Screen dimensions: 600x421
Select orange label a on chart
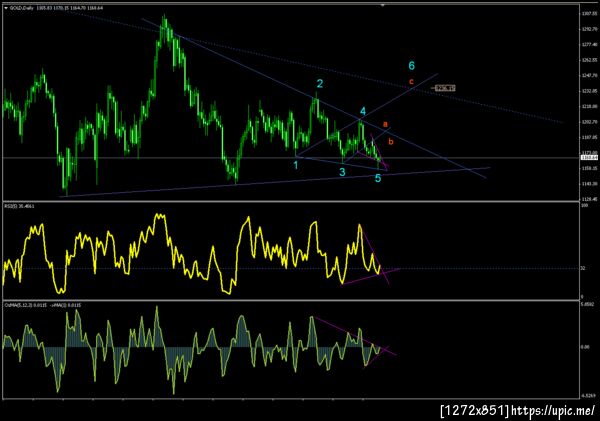(385, 124)
